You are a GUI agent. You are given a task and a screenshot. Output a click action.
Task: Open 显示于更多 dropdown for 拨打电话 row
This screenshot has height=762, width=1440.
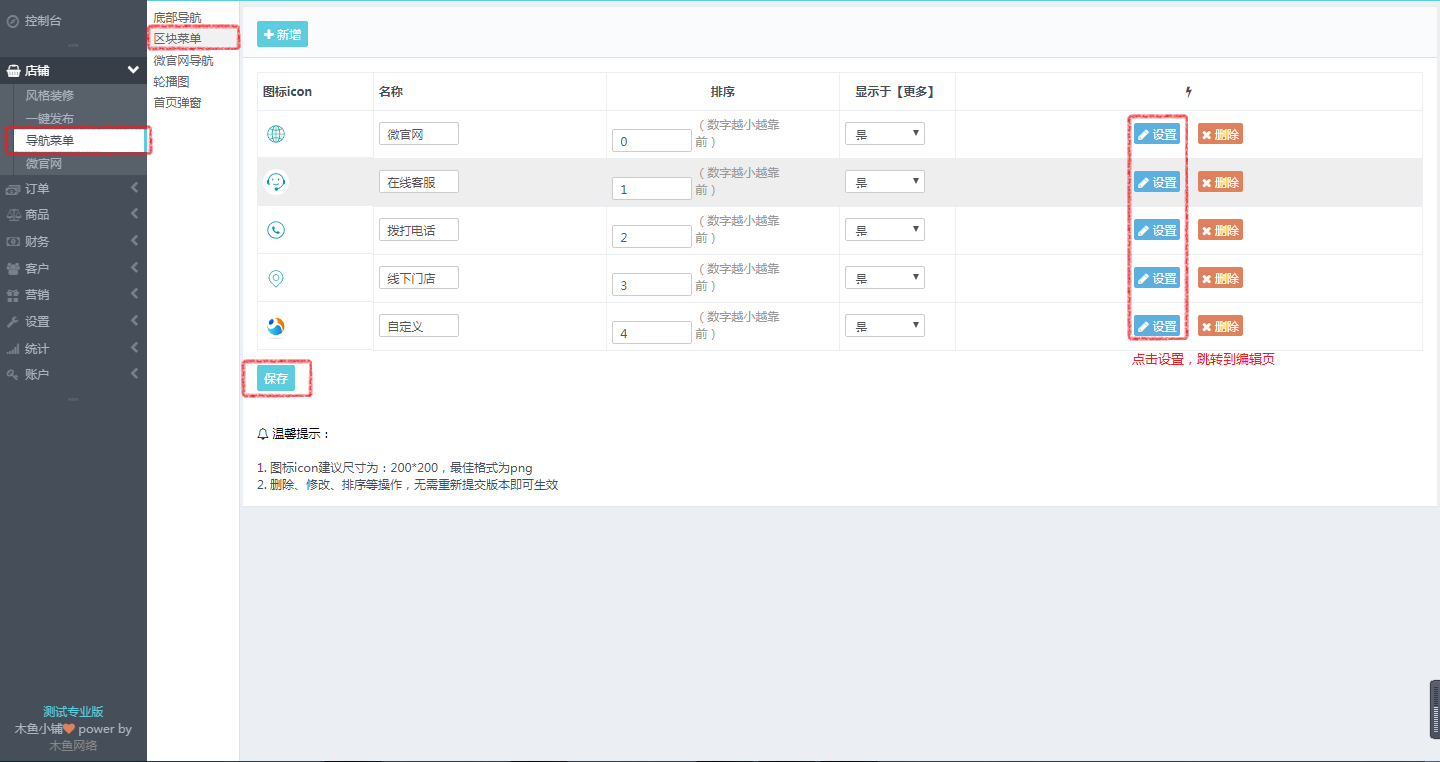(x=884, y=230)
